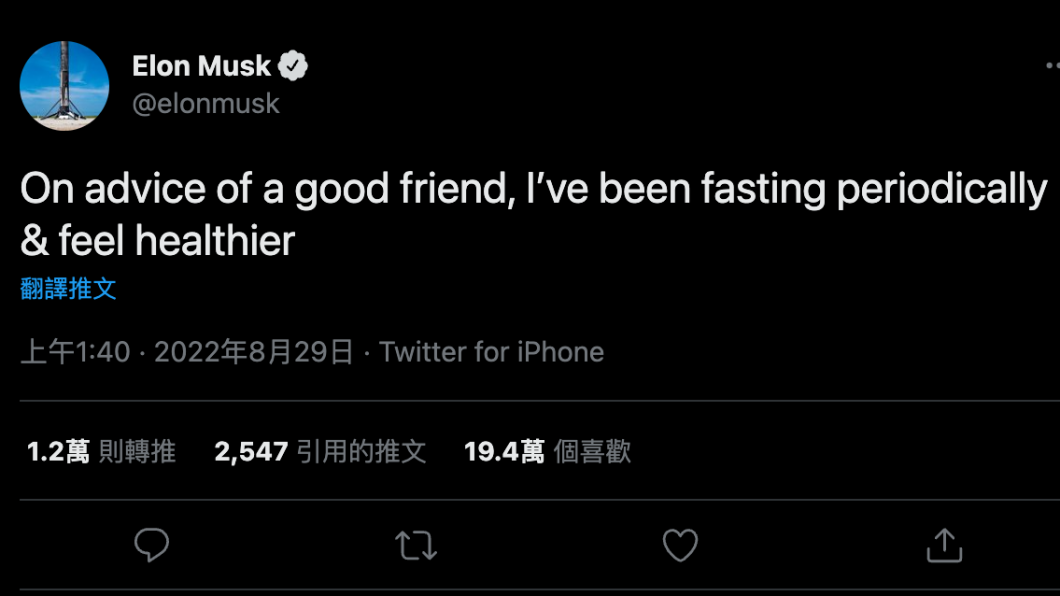View the 1.2萬 則轉推 retweets list
The image size is (1060, 596).
click(x=101, y=451)
